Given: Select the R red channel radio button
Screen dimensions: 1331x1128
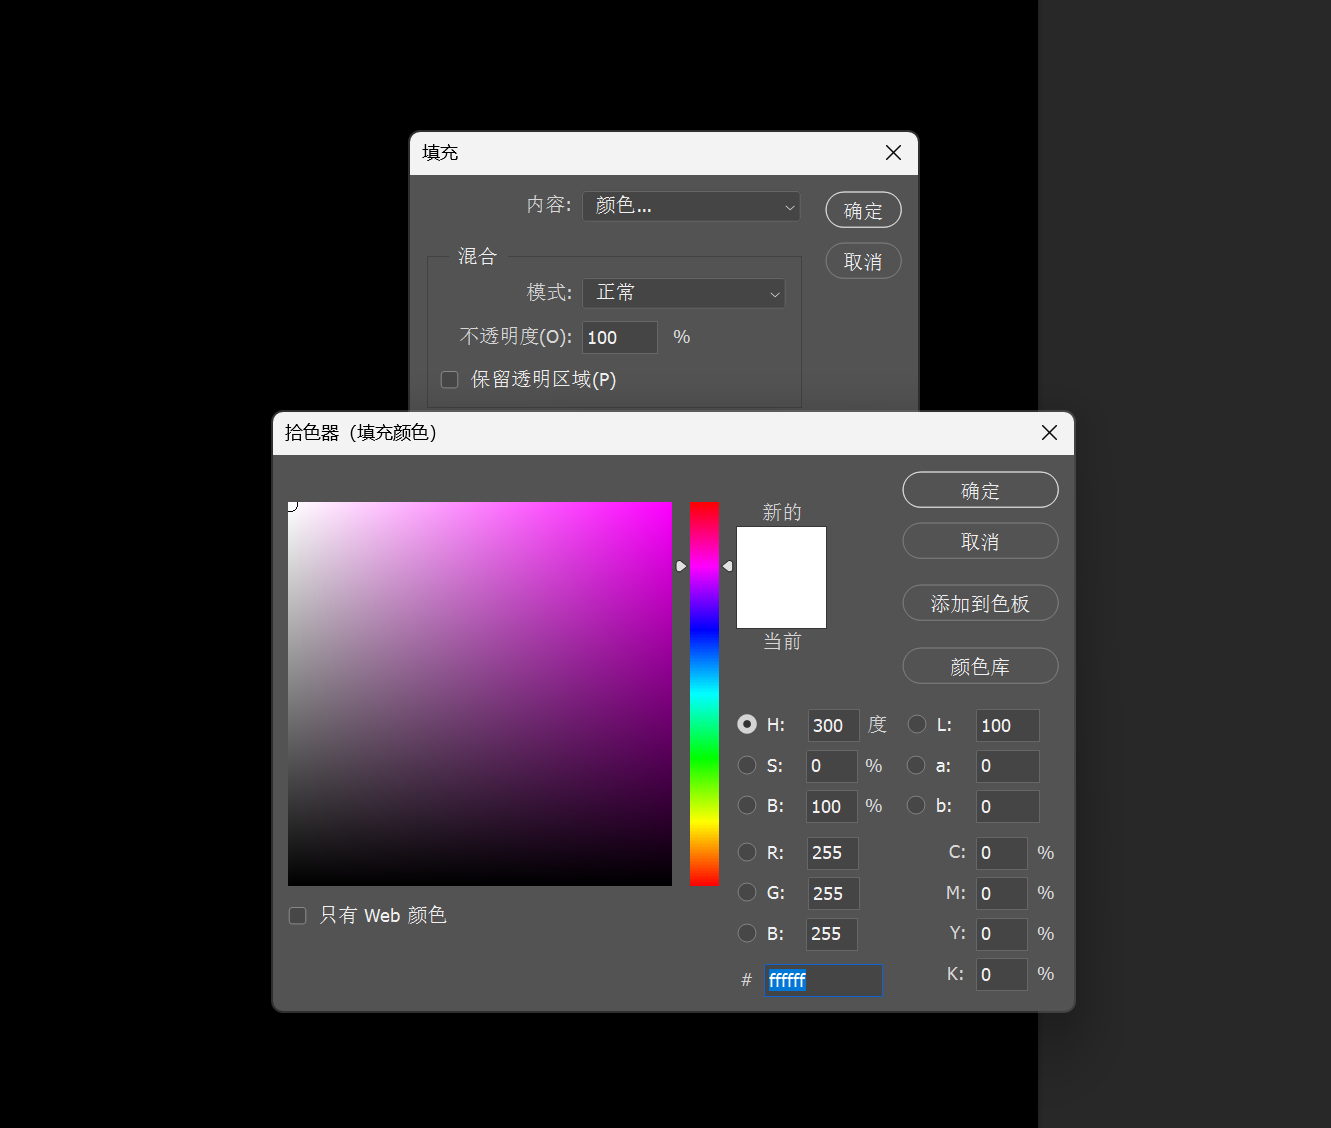Looking at the screenshot, I should pos(747,852).
